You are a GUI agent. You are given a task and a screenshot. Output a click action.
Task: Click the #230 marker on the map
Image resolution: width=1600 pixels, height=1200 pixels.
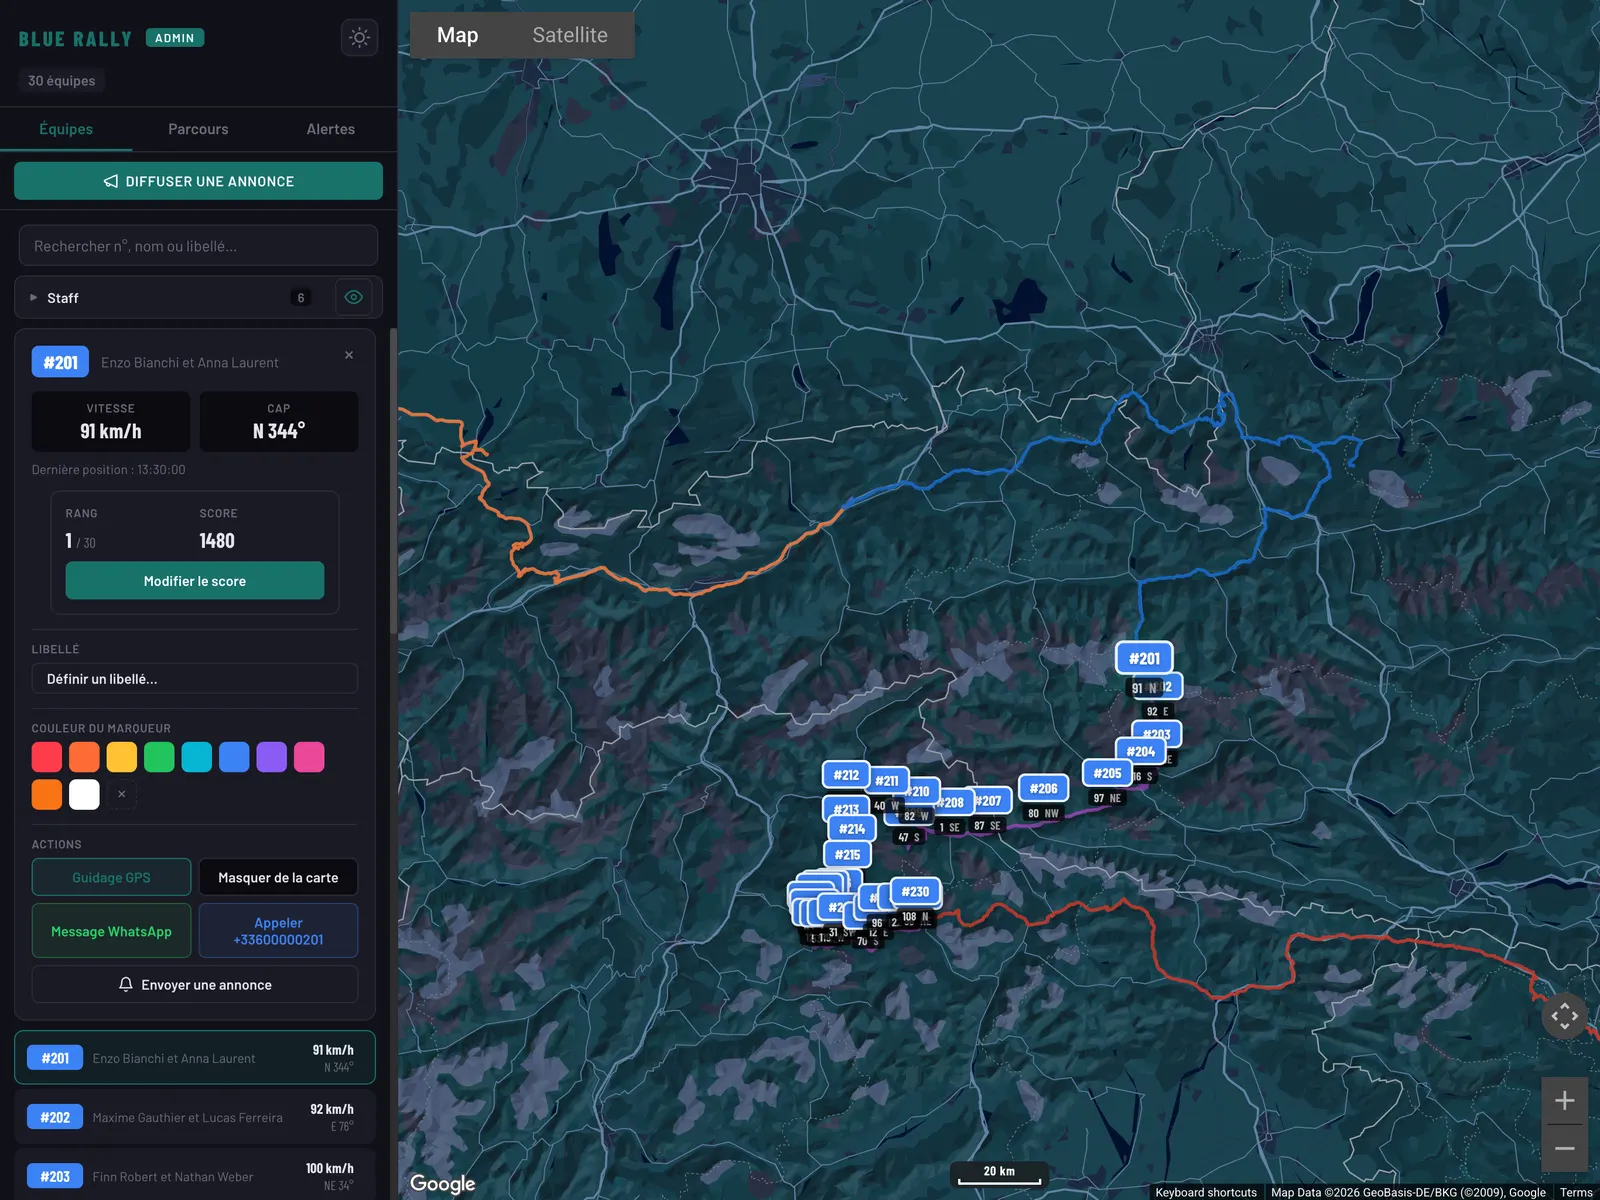coord(915,891)
